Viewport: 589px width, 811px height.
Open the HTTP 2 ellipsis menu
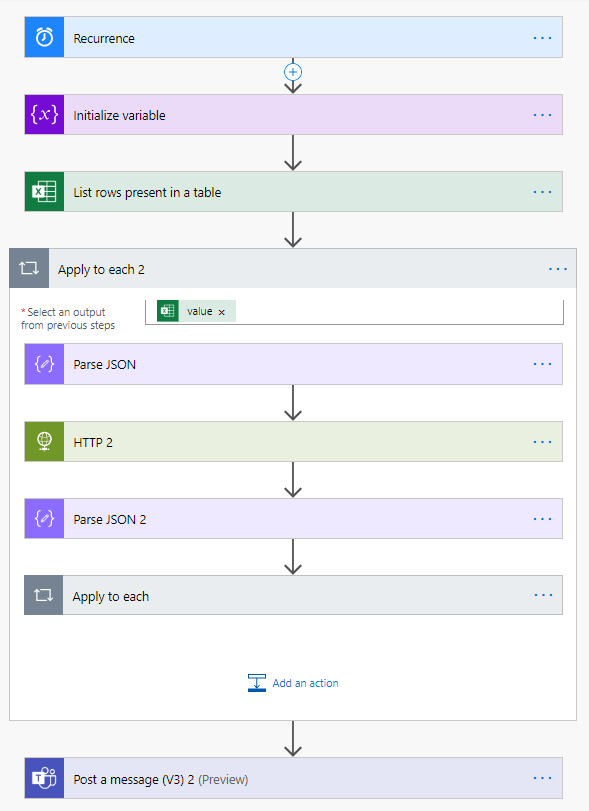point(542,442)
